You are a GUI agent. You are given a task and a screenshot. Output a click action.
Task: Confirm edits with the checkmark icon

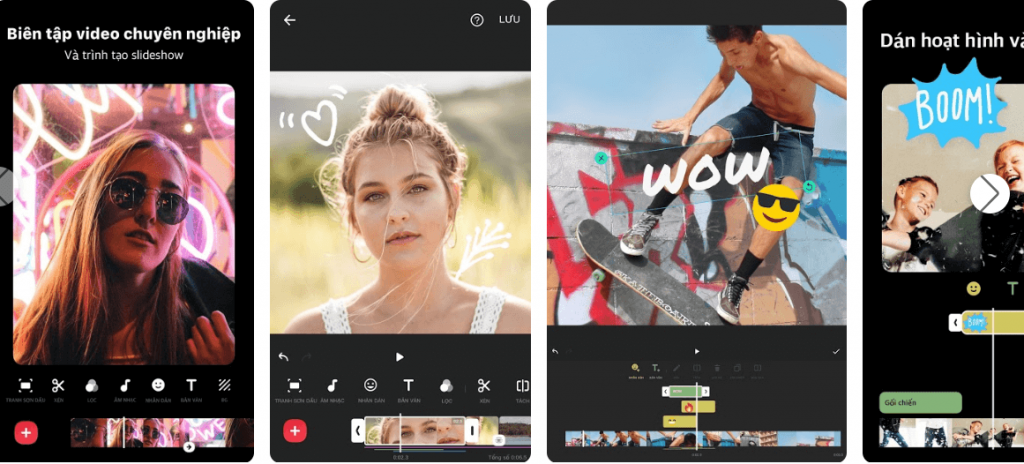[836, 351]
